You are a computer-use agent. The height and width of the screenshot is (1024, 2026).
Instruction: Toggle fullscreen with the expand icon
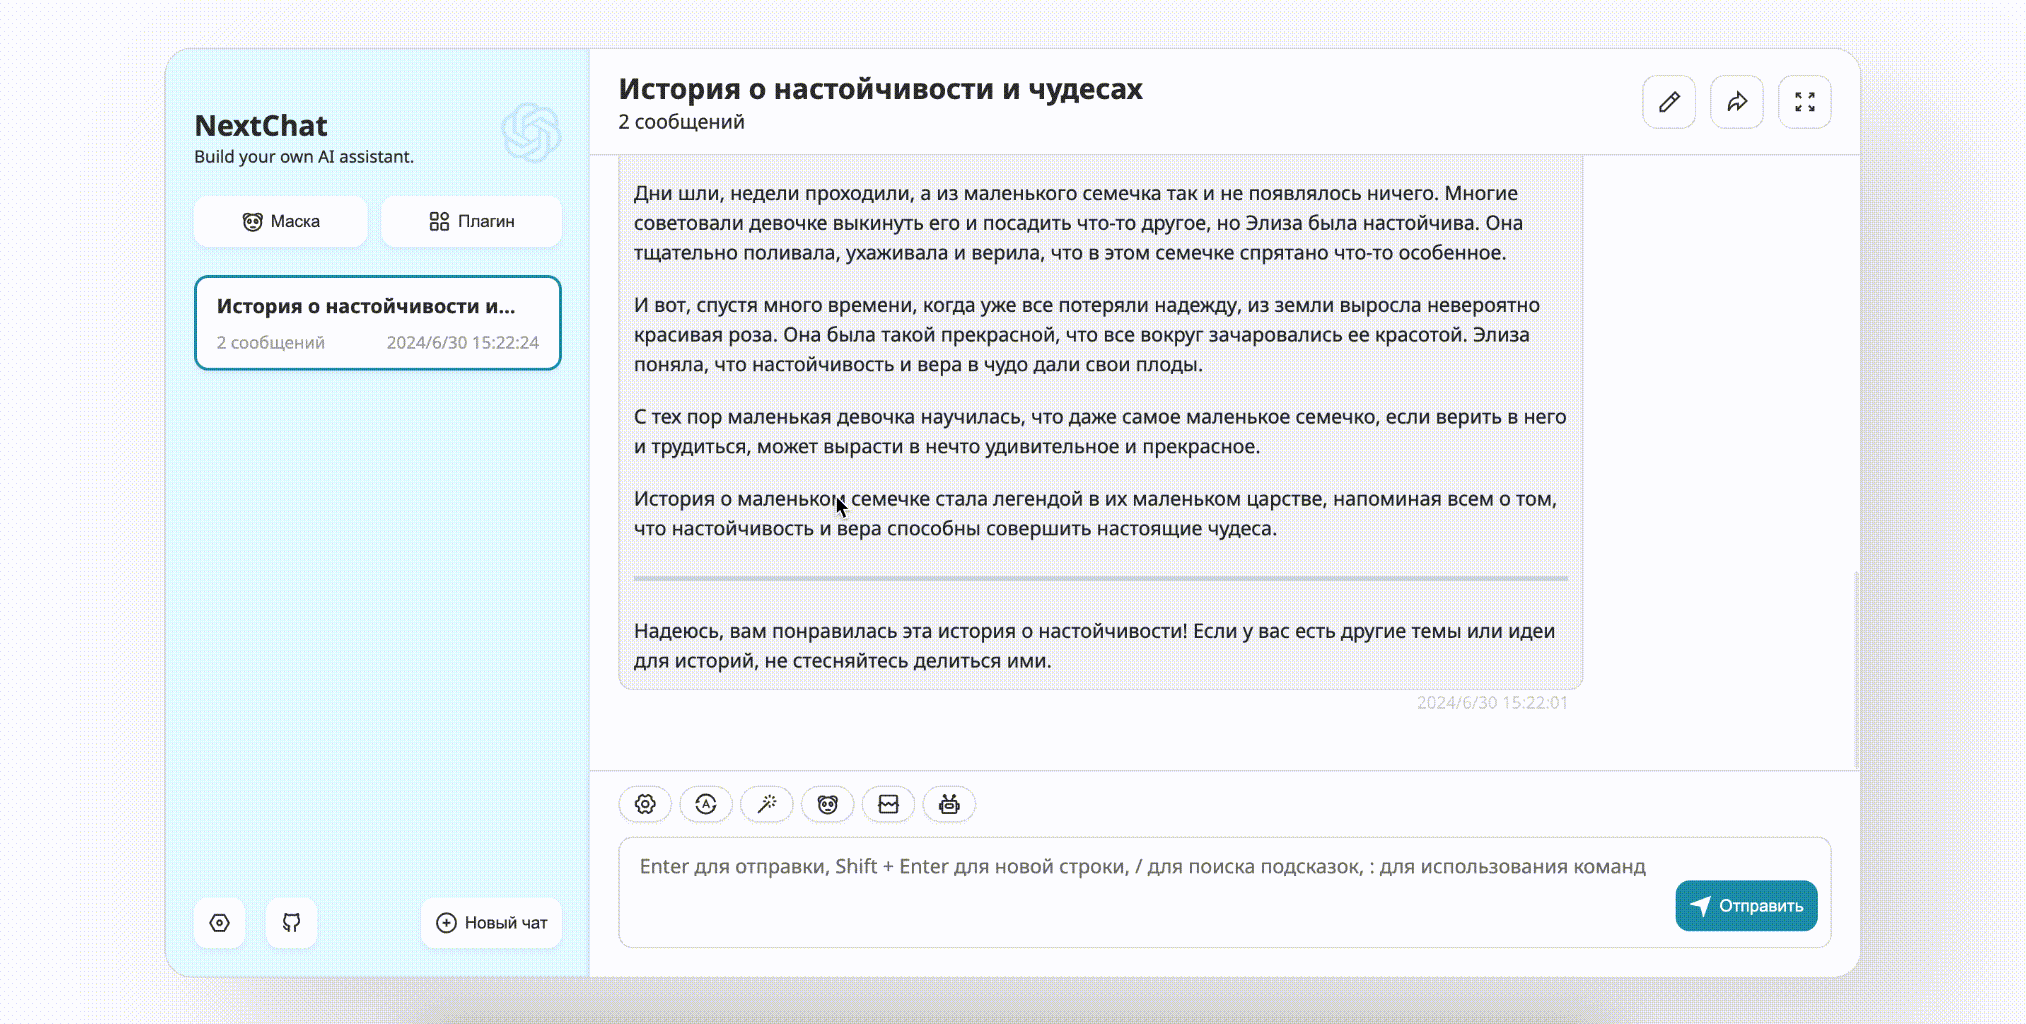point(1805,102)
